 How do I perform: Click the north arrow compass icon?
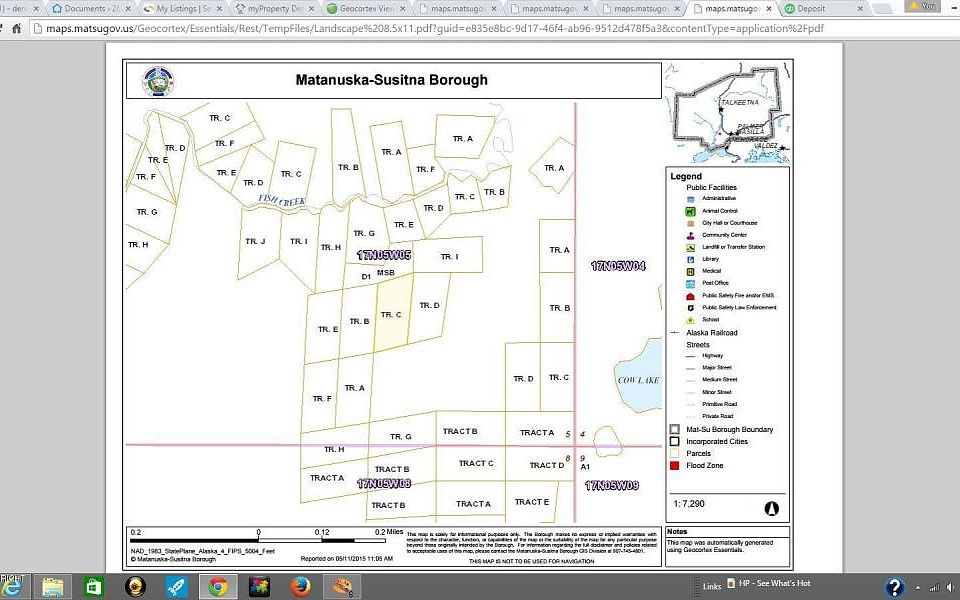(771, 508)
